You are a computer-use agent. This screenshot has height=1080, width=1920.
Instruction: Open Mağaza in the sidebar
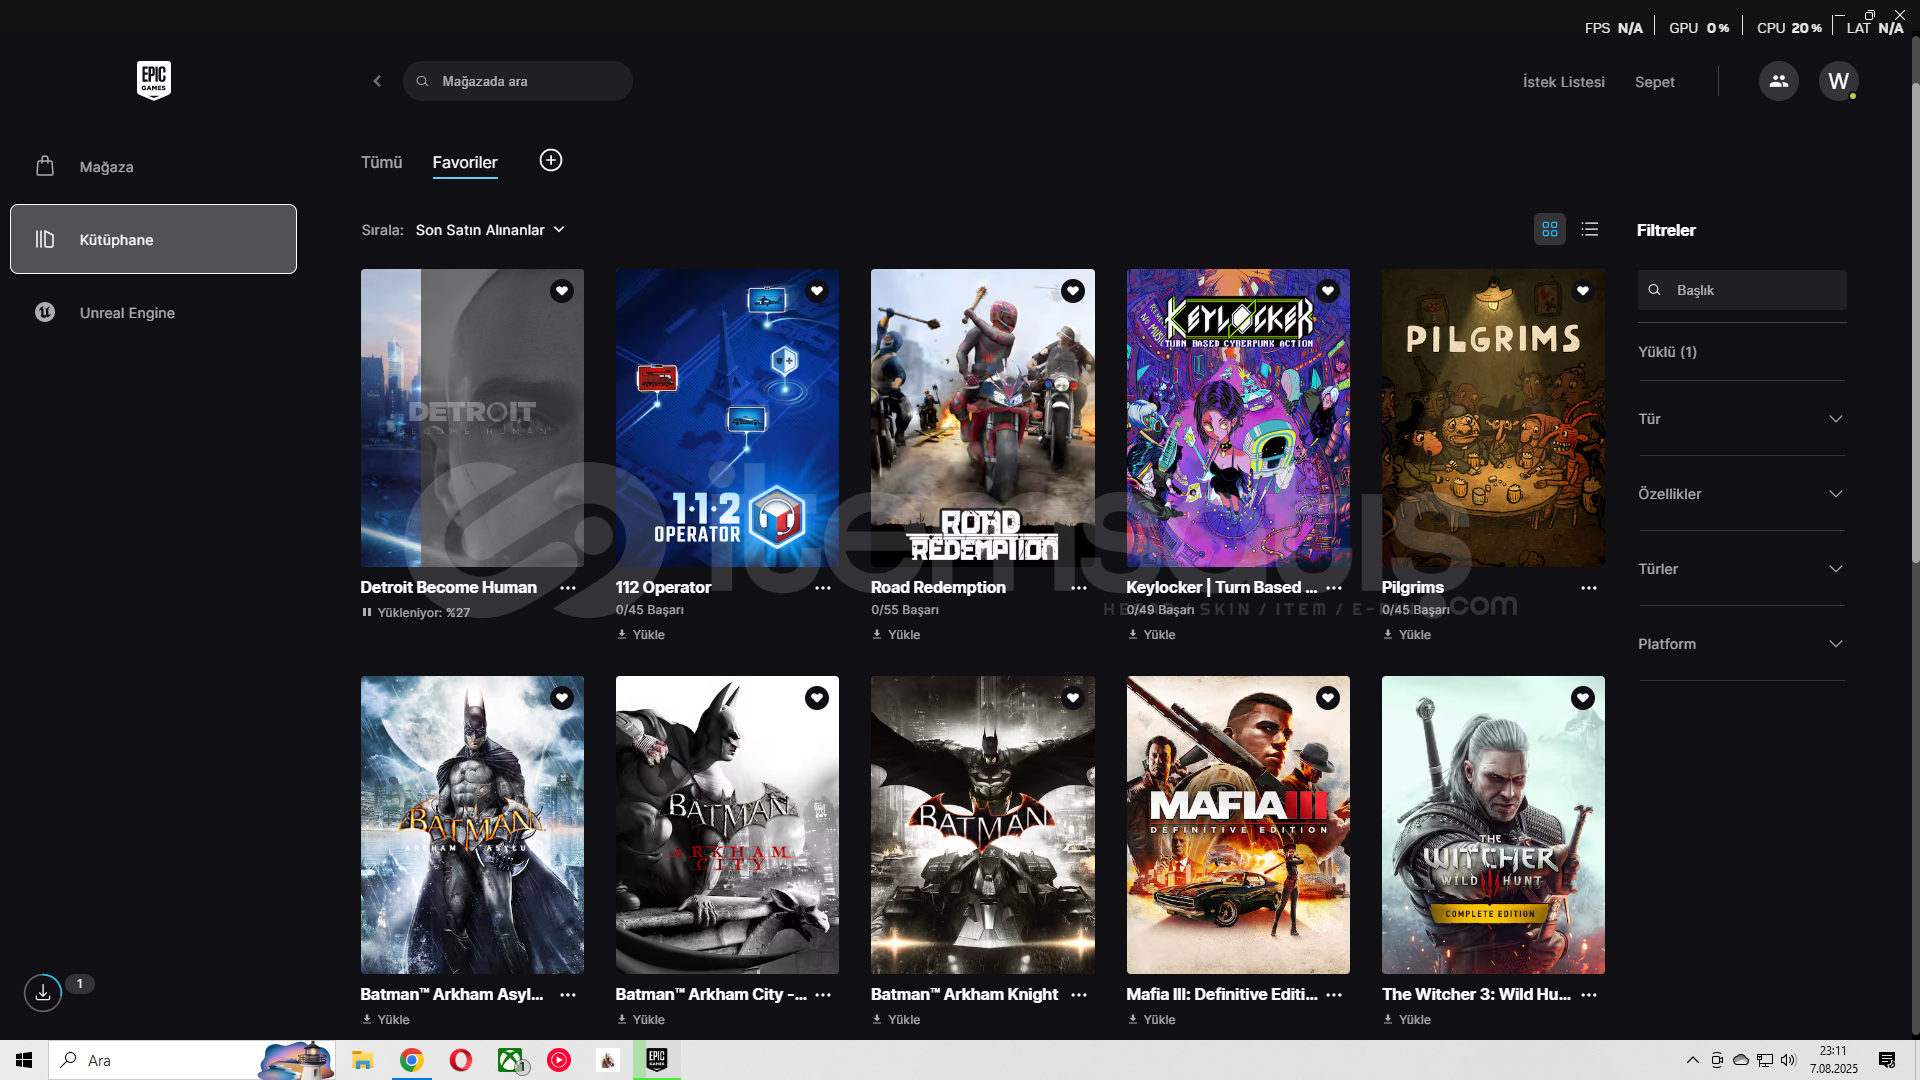click(x=153, y=167)
